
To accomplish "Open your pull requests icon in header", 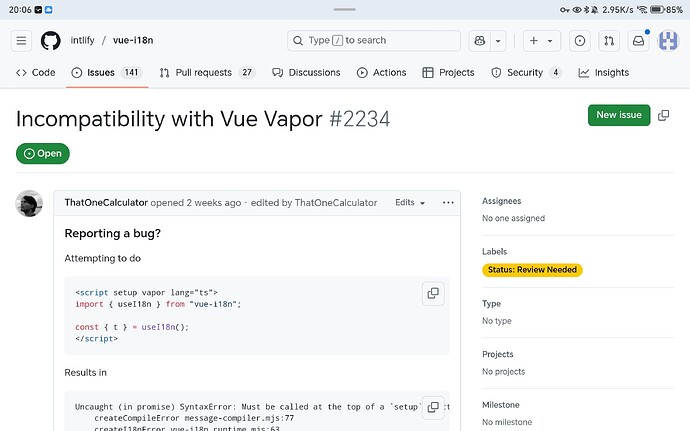I will coord(609,41).
